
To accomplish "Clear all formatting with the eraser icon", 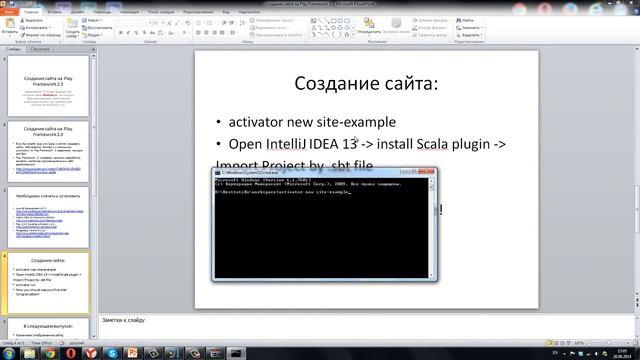I will click(187, 23).
